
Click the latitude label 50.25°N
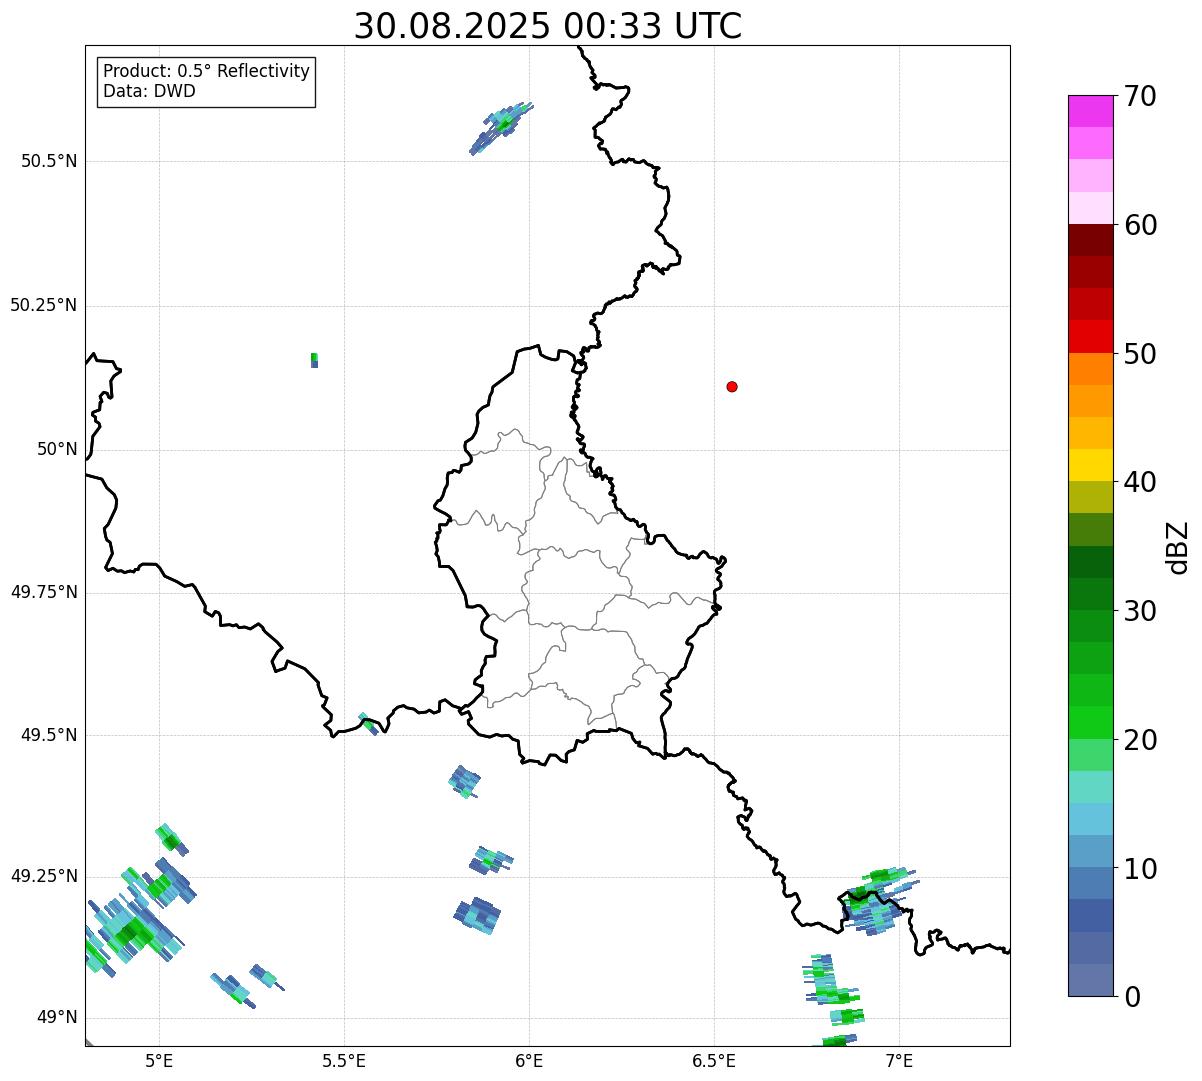pyautogui.click(x=44, y=305)
